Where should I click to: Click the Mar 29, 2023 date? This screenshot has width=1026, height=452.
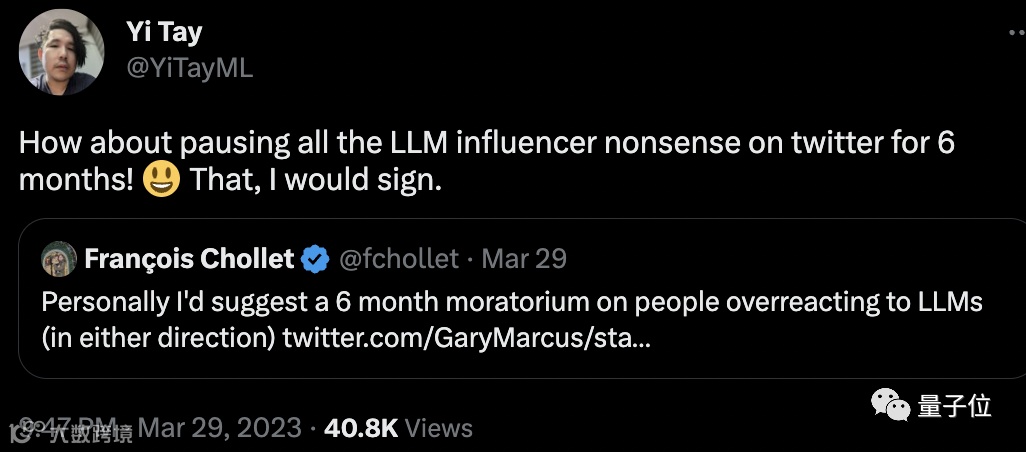click(x=219, y=428)
